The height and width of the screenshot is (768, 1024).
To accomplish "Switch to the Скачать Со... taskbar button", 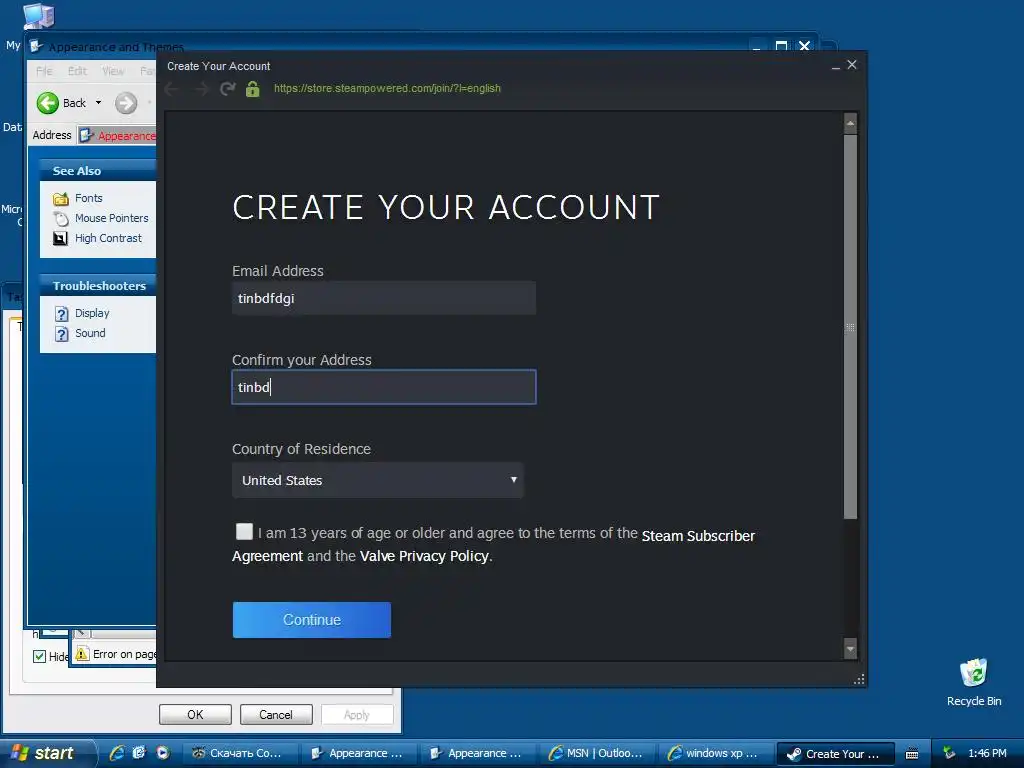I will tap(240, 754).
